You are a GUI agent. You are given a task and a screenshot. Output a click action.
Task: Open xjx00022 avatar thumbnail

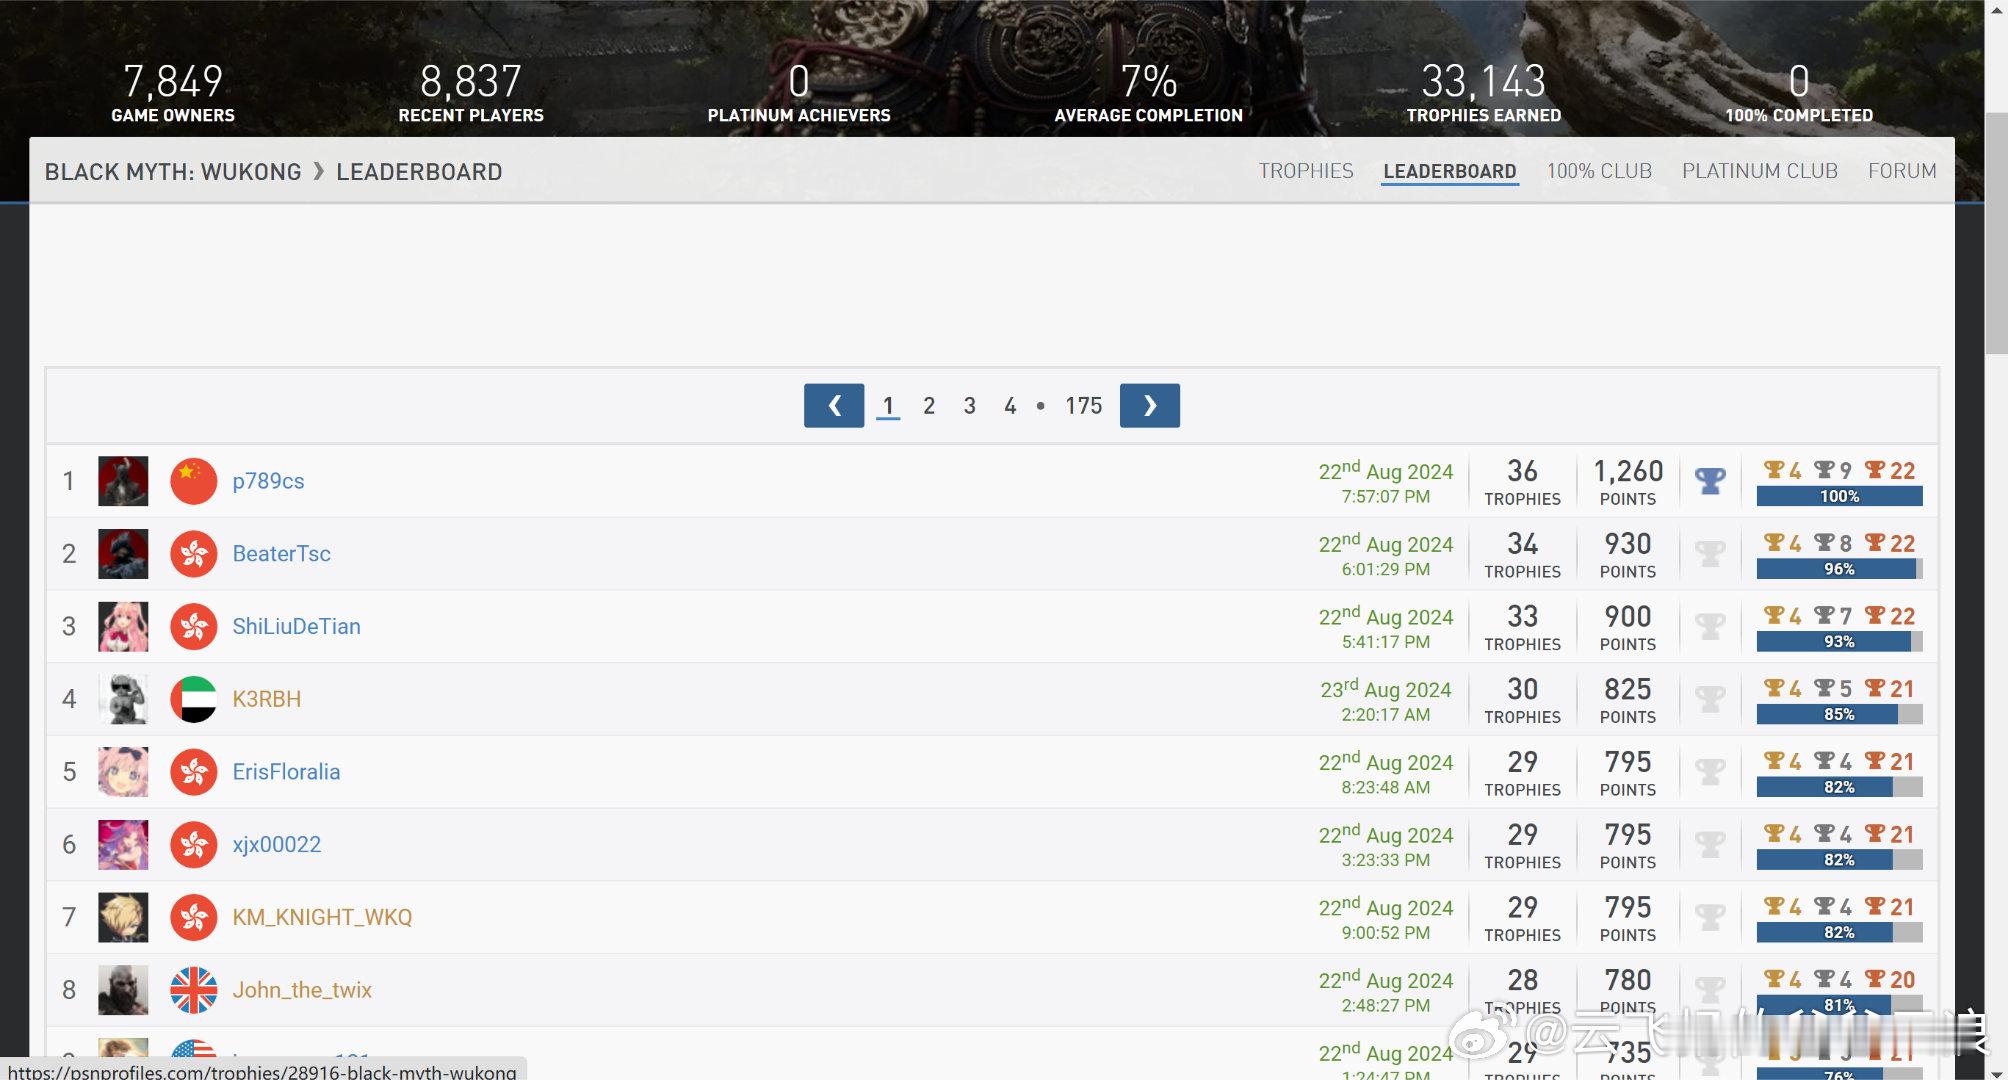point(123,844)
